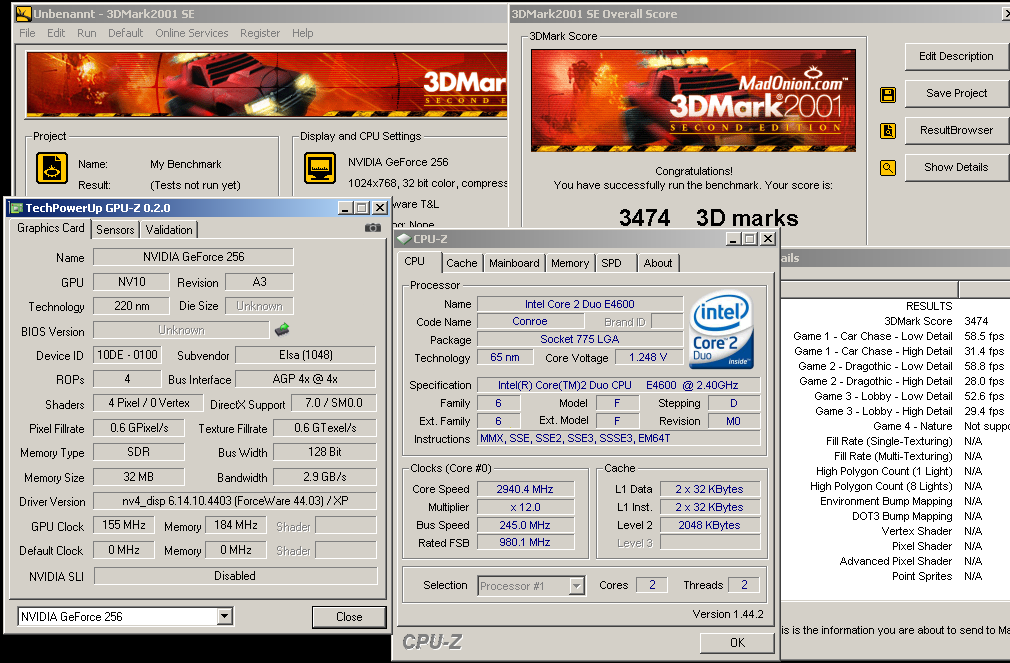Minimize the GPU-Z window
1010x663 pixels.
pos(345,208)
